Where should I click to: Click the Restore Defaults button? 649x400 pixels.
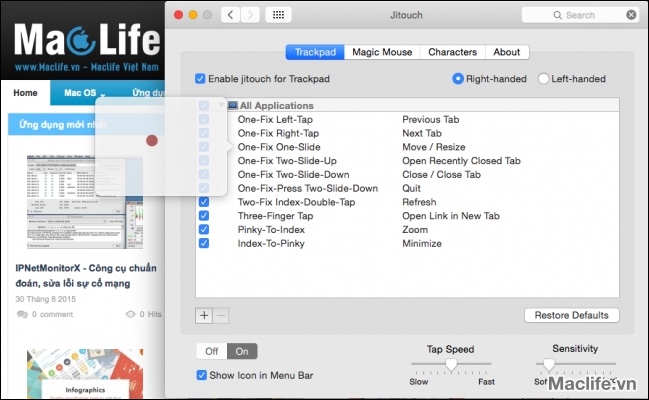tap(571, 315)
